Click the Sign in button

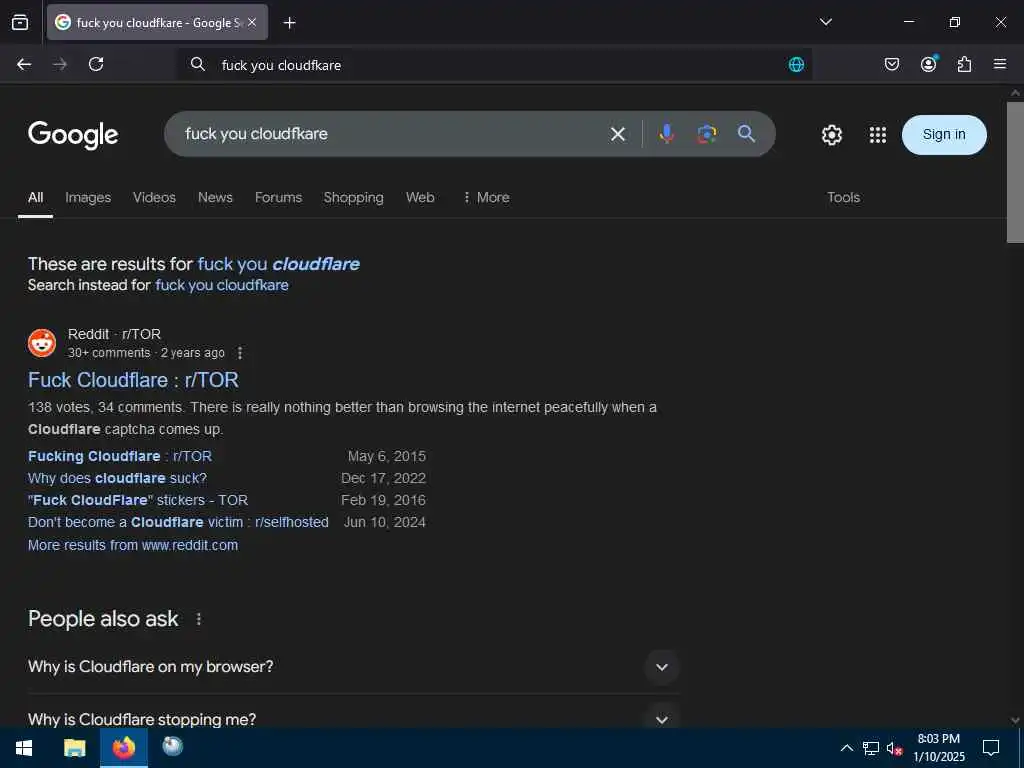(x=944, y=135)
